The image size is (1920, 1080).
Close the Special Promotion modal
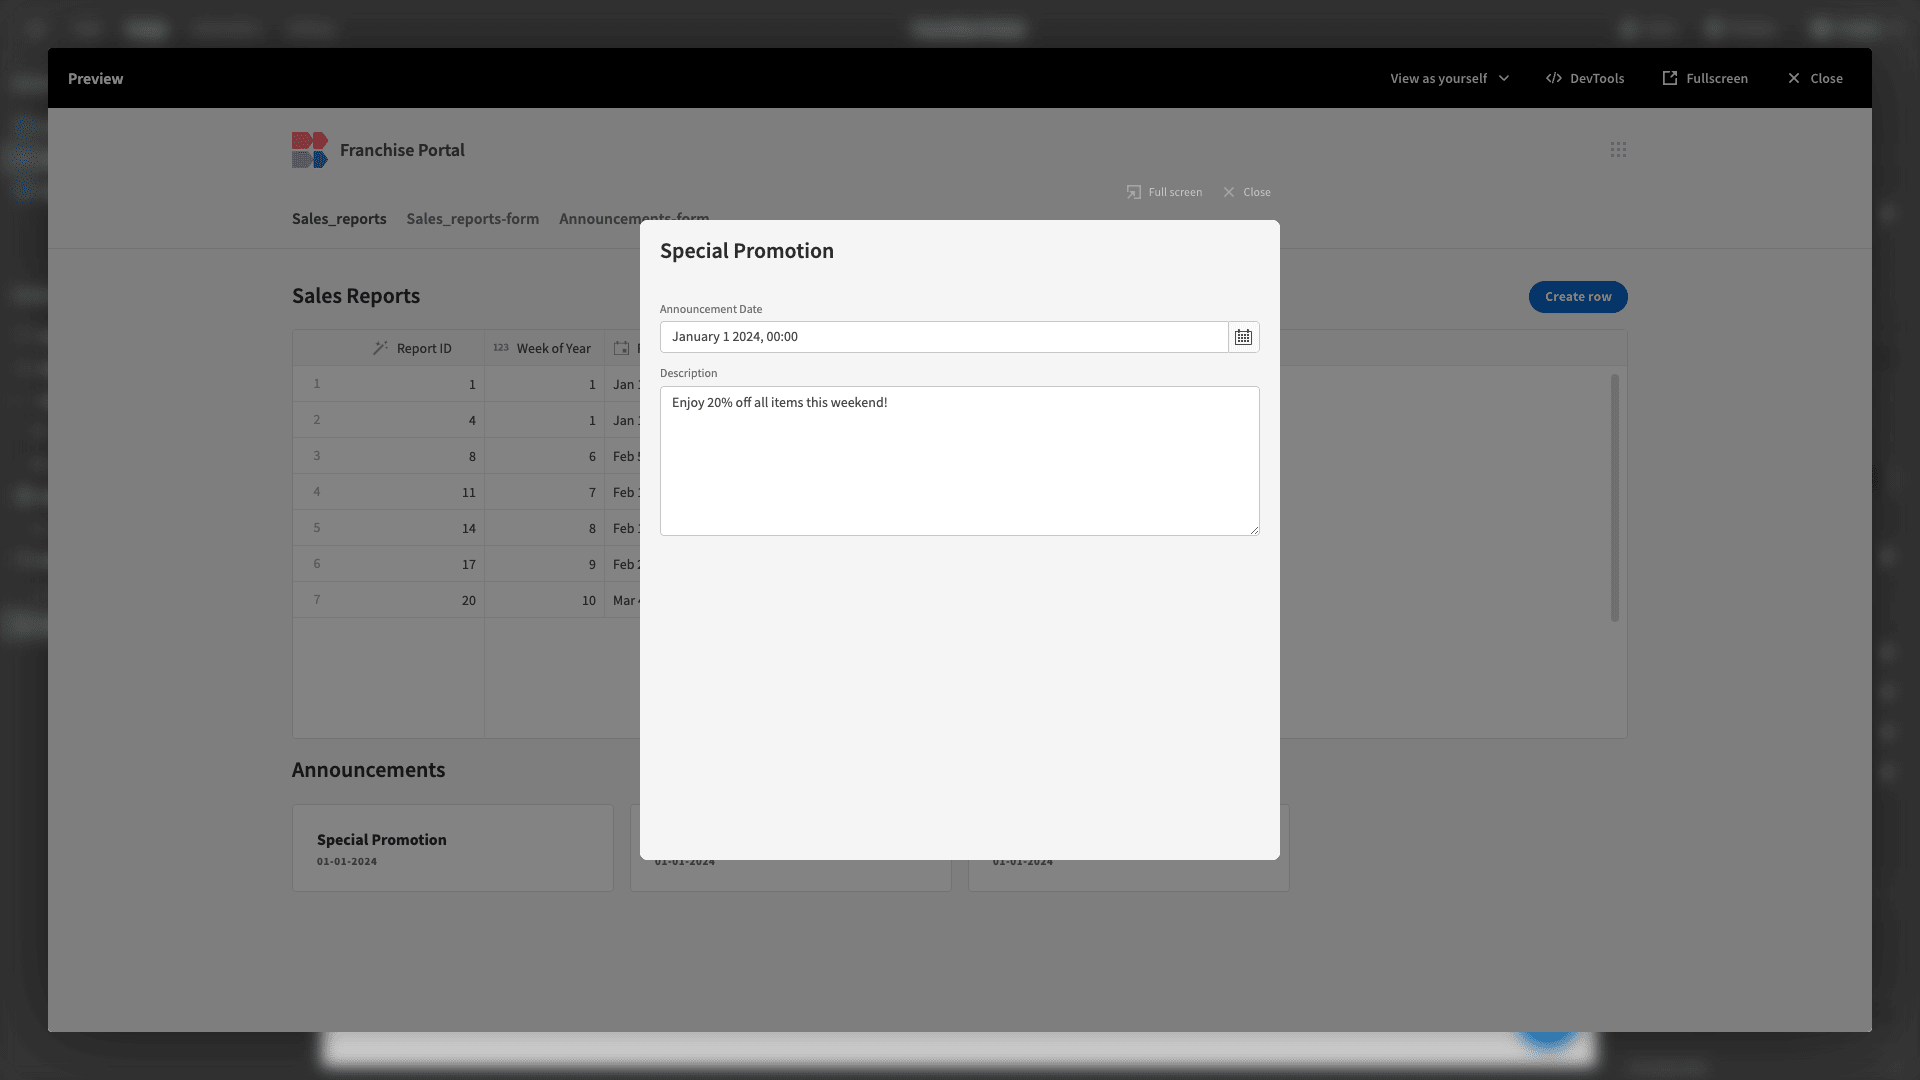pos(1247,192)
